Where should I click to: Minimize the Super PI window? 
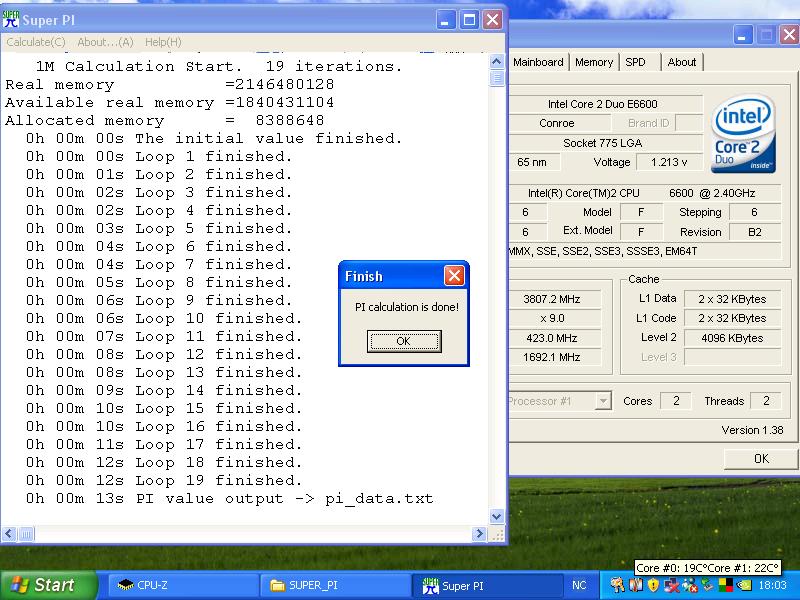point(445,20)
